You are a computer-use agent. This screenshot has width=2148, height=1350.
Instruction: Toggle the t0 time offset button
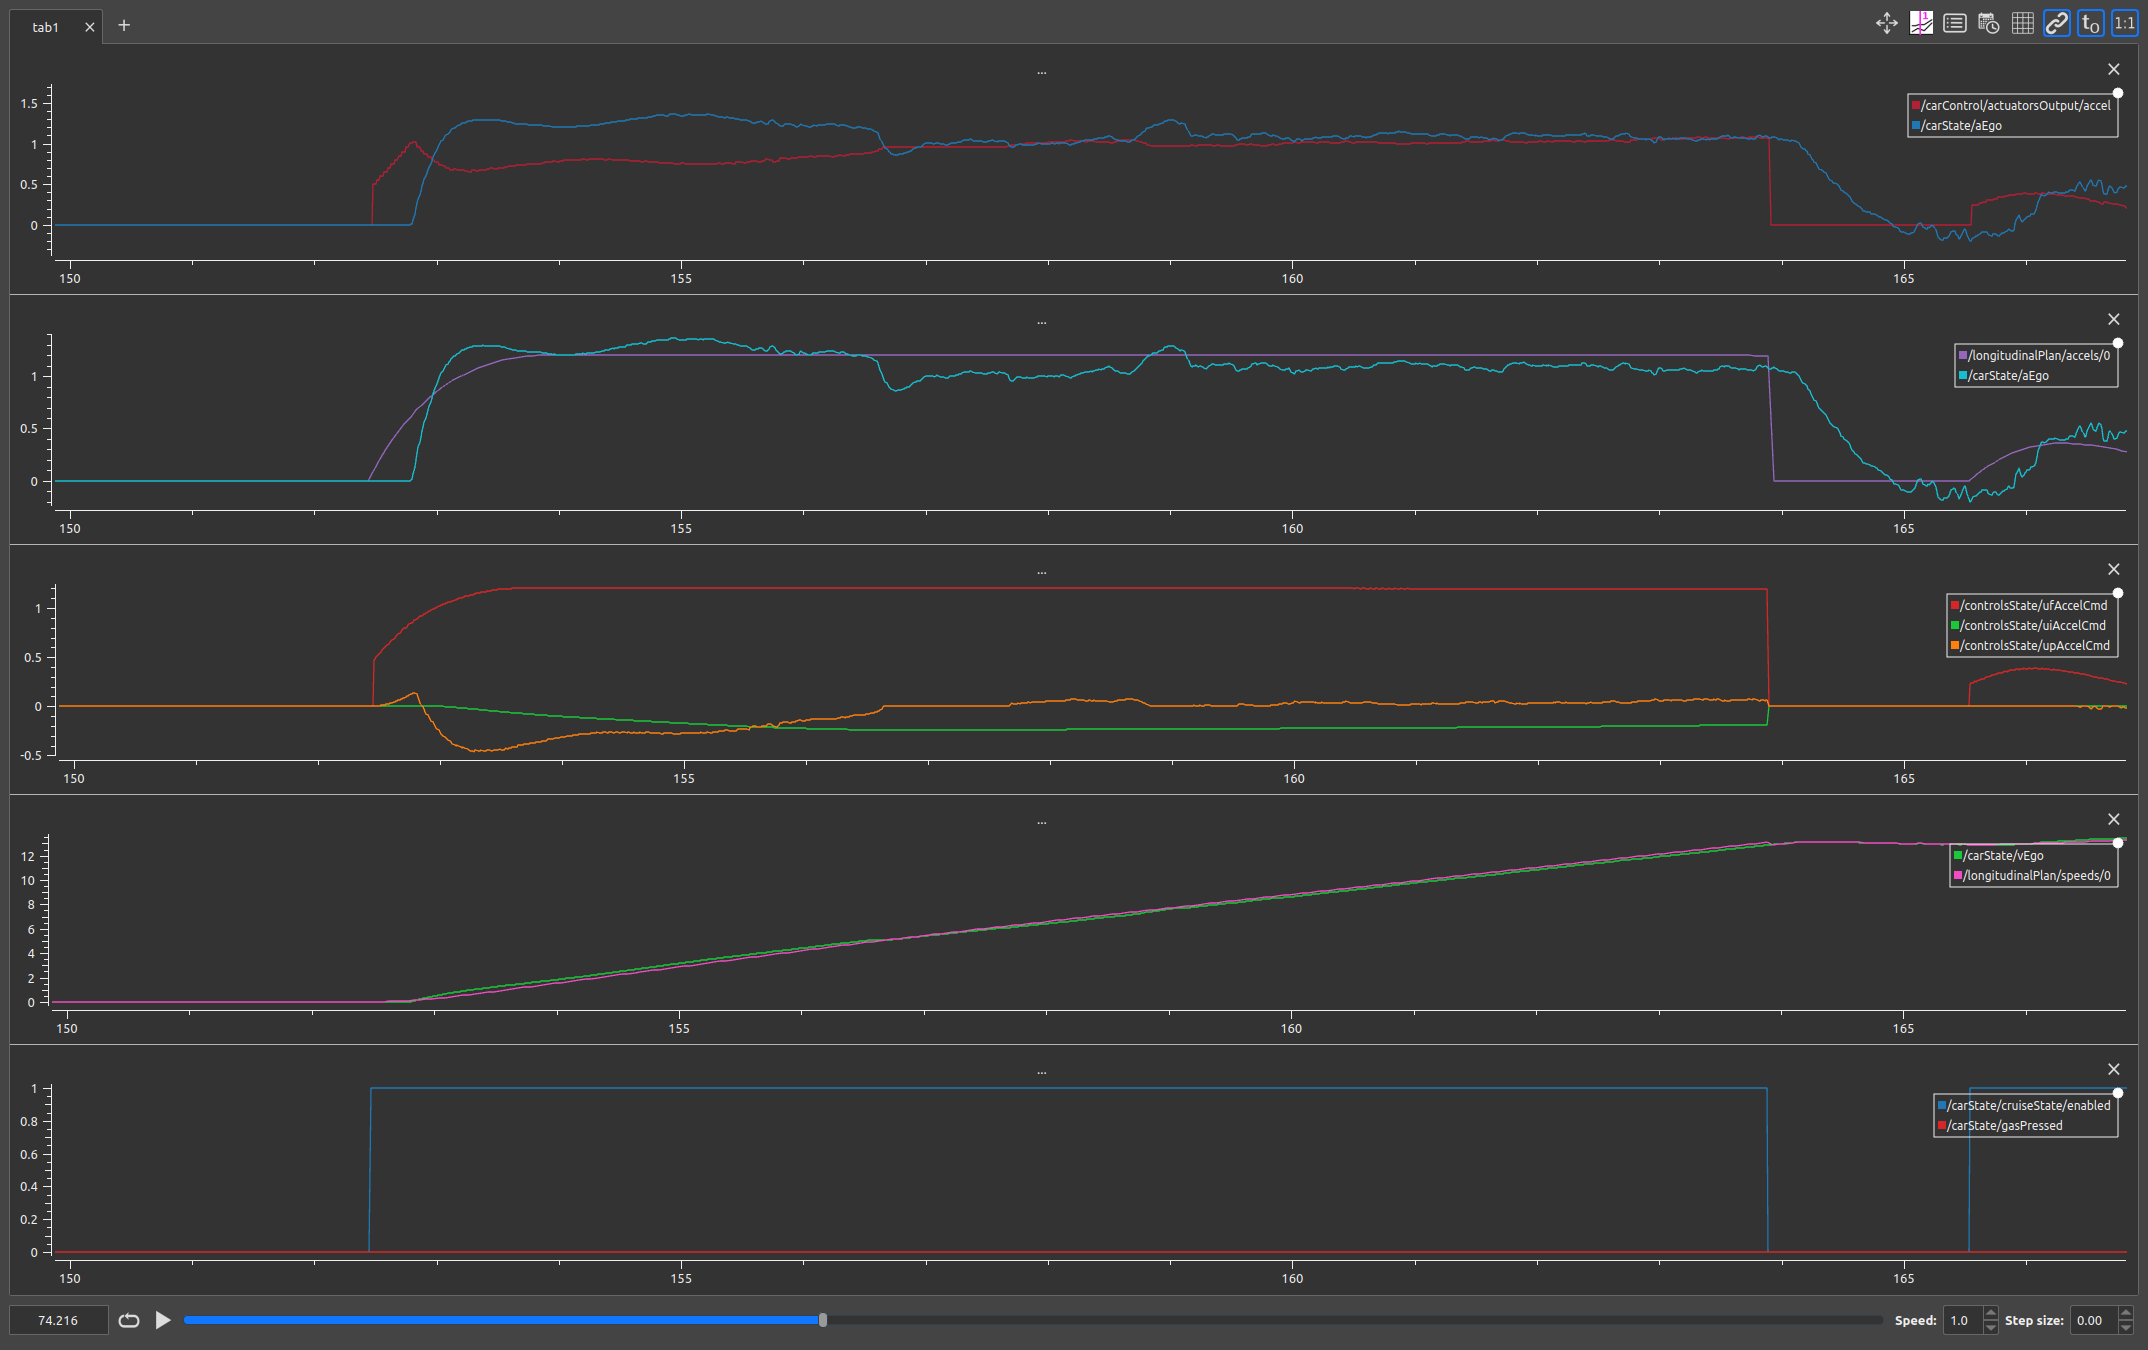2090,24
